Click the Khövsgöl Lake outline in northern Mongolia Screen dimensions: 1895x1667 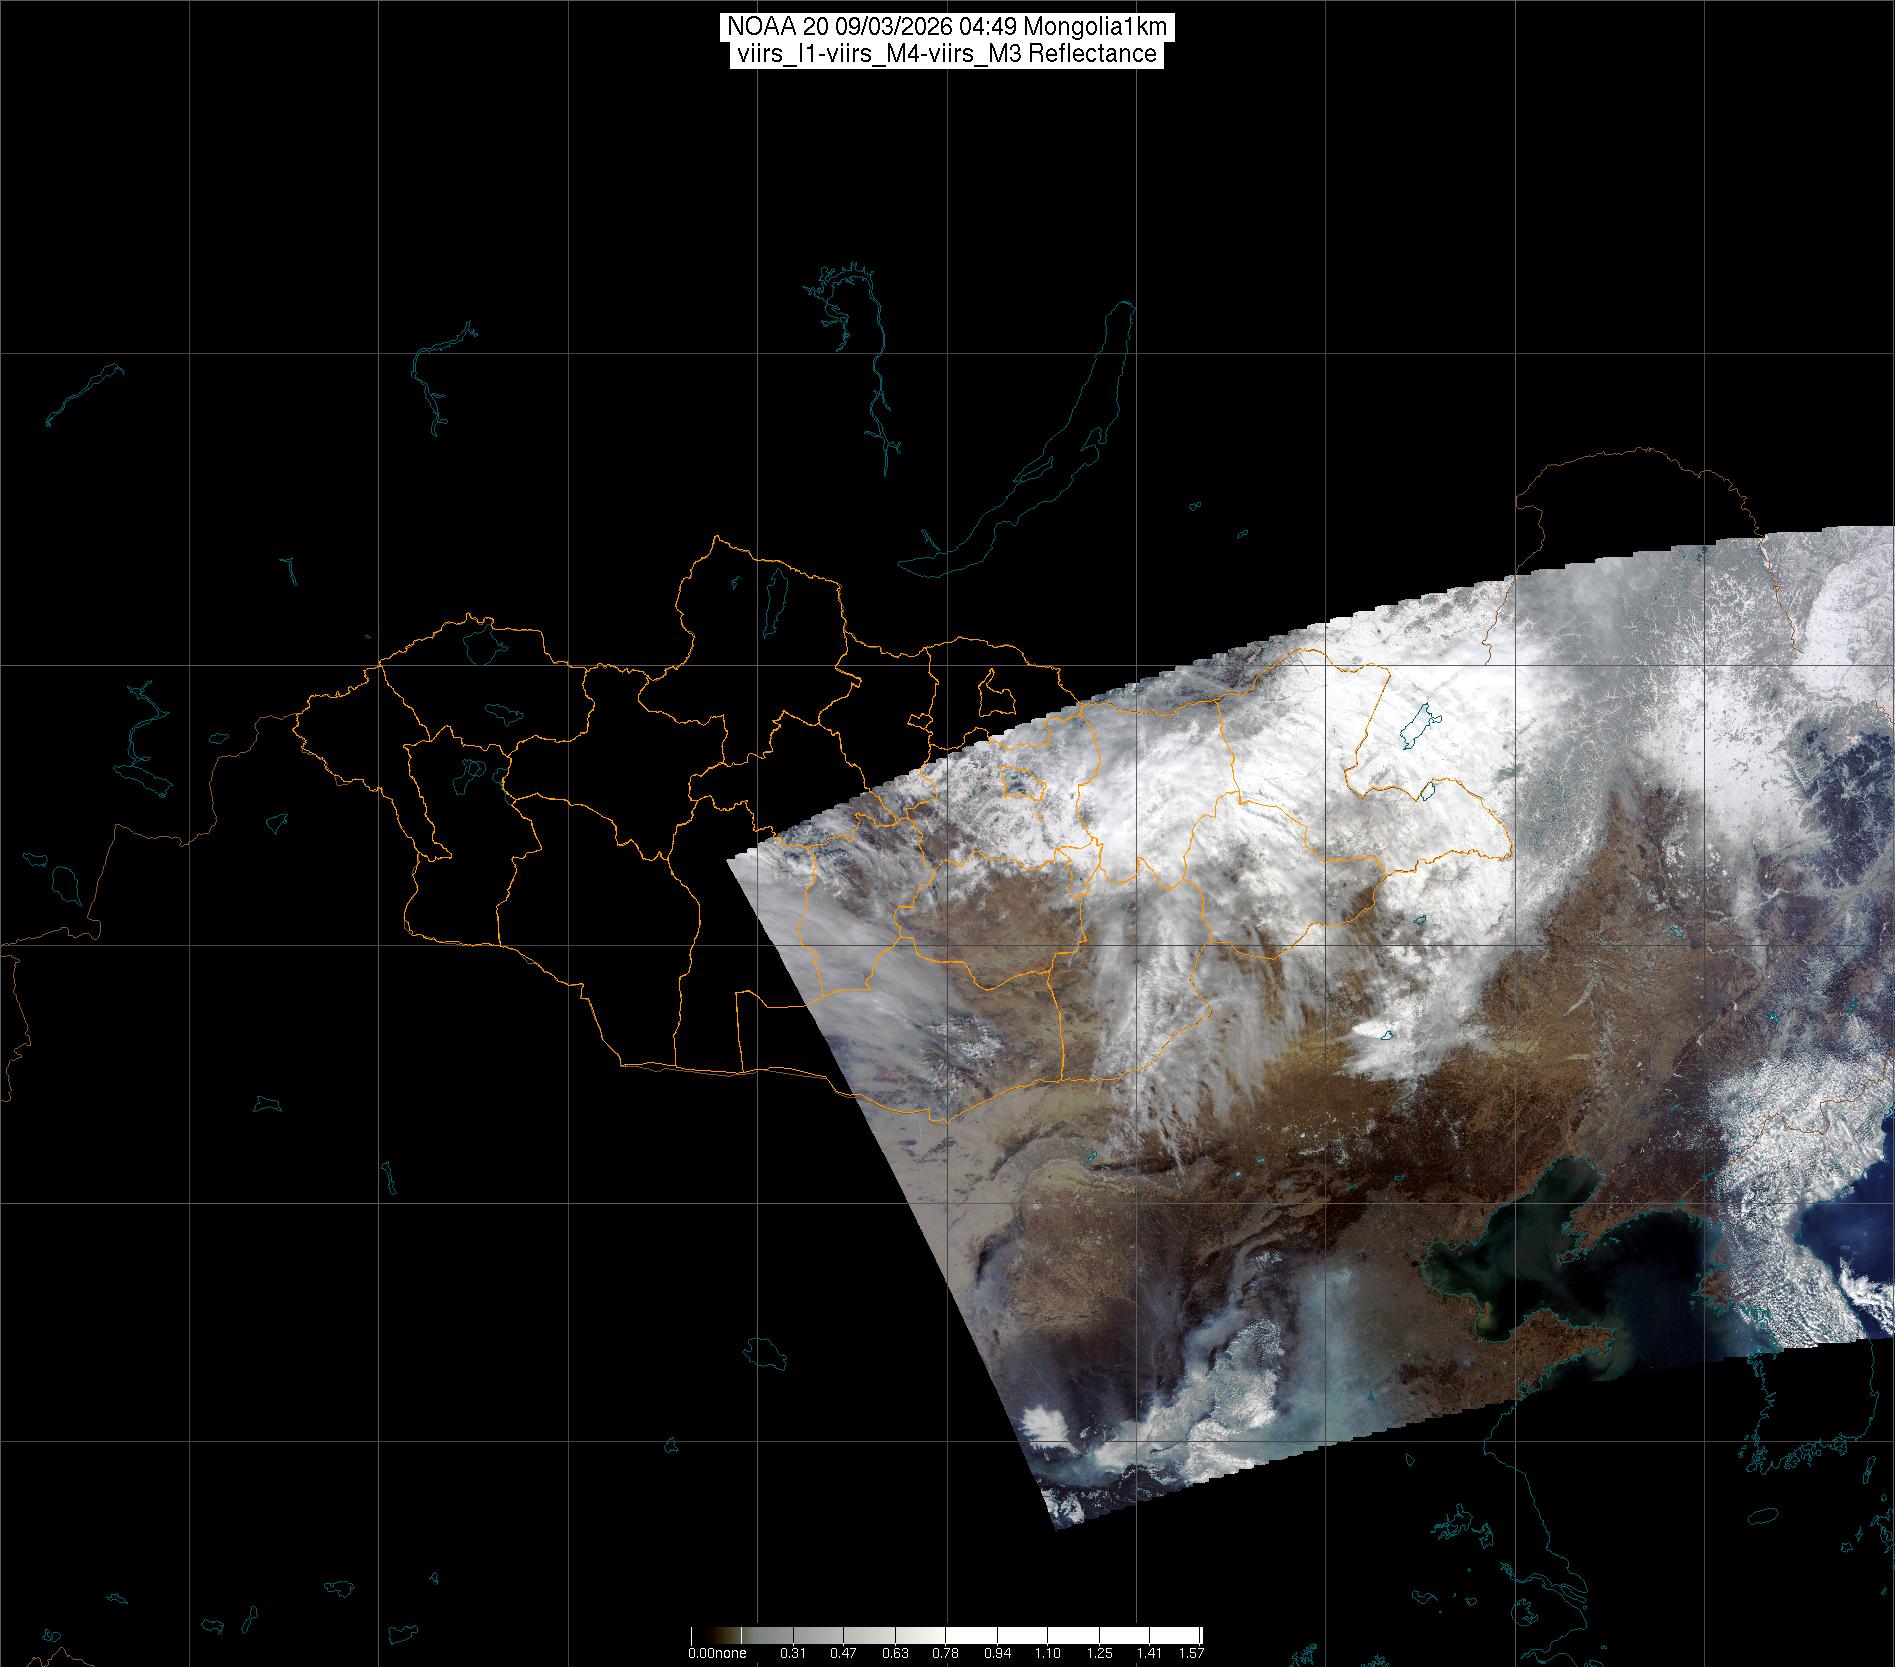pos(775,598)
